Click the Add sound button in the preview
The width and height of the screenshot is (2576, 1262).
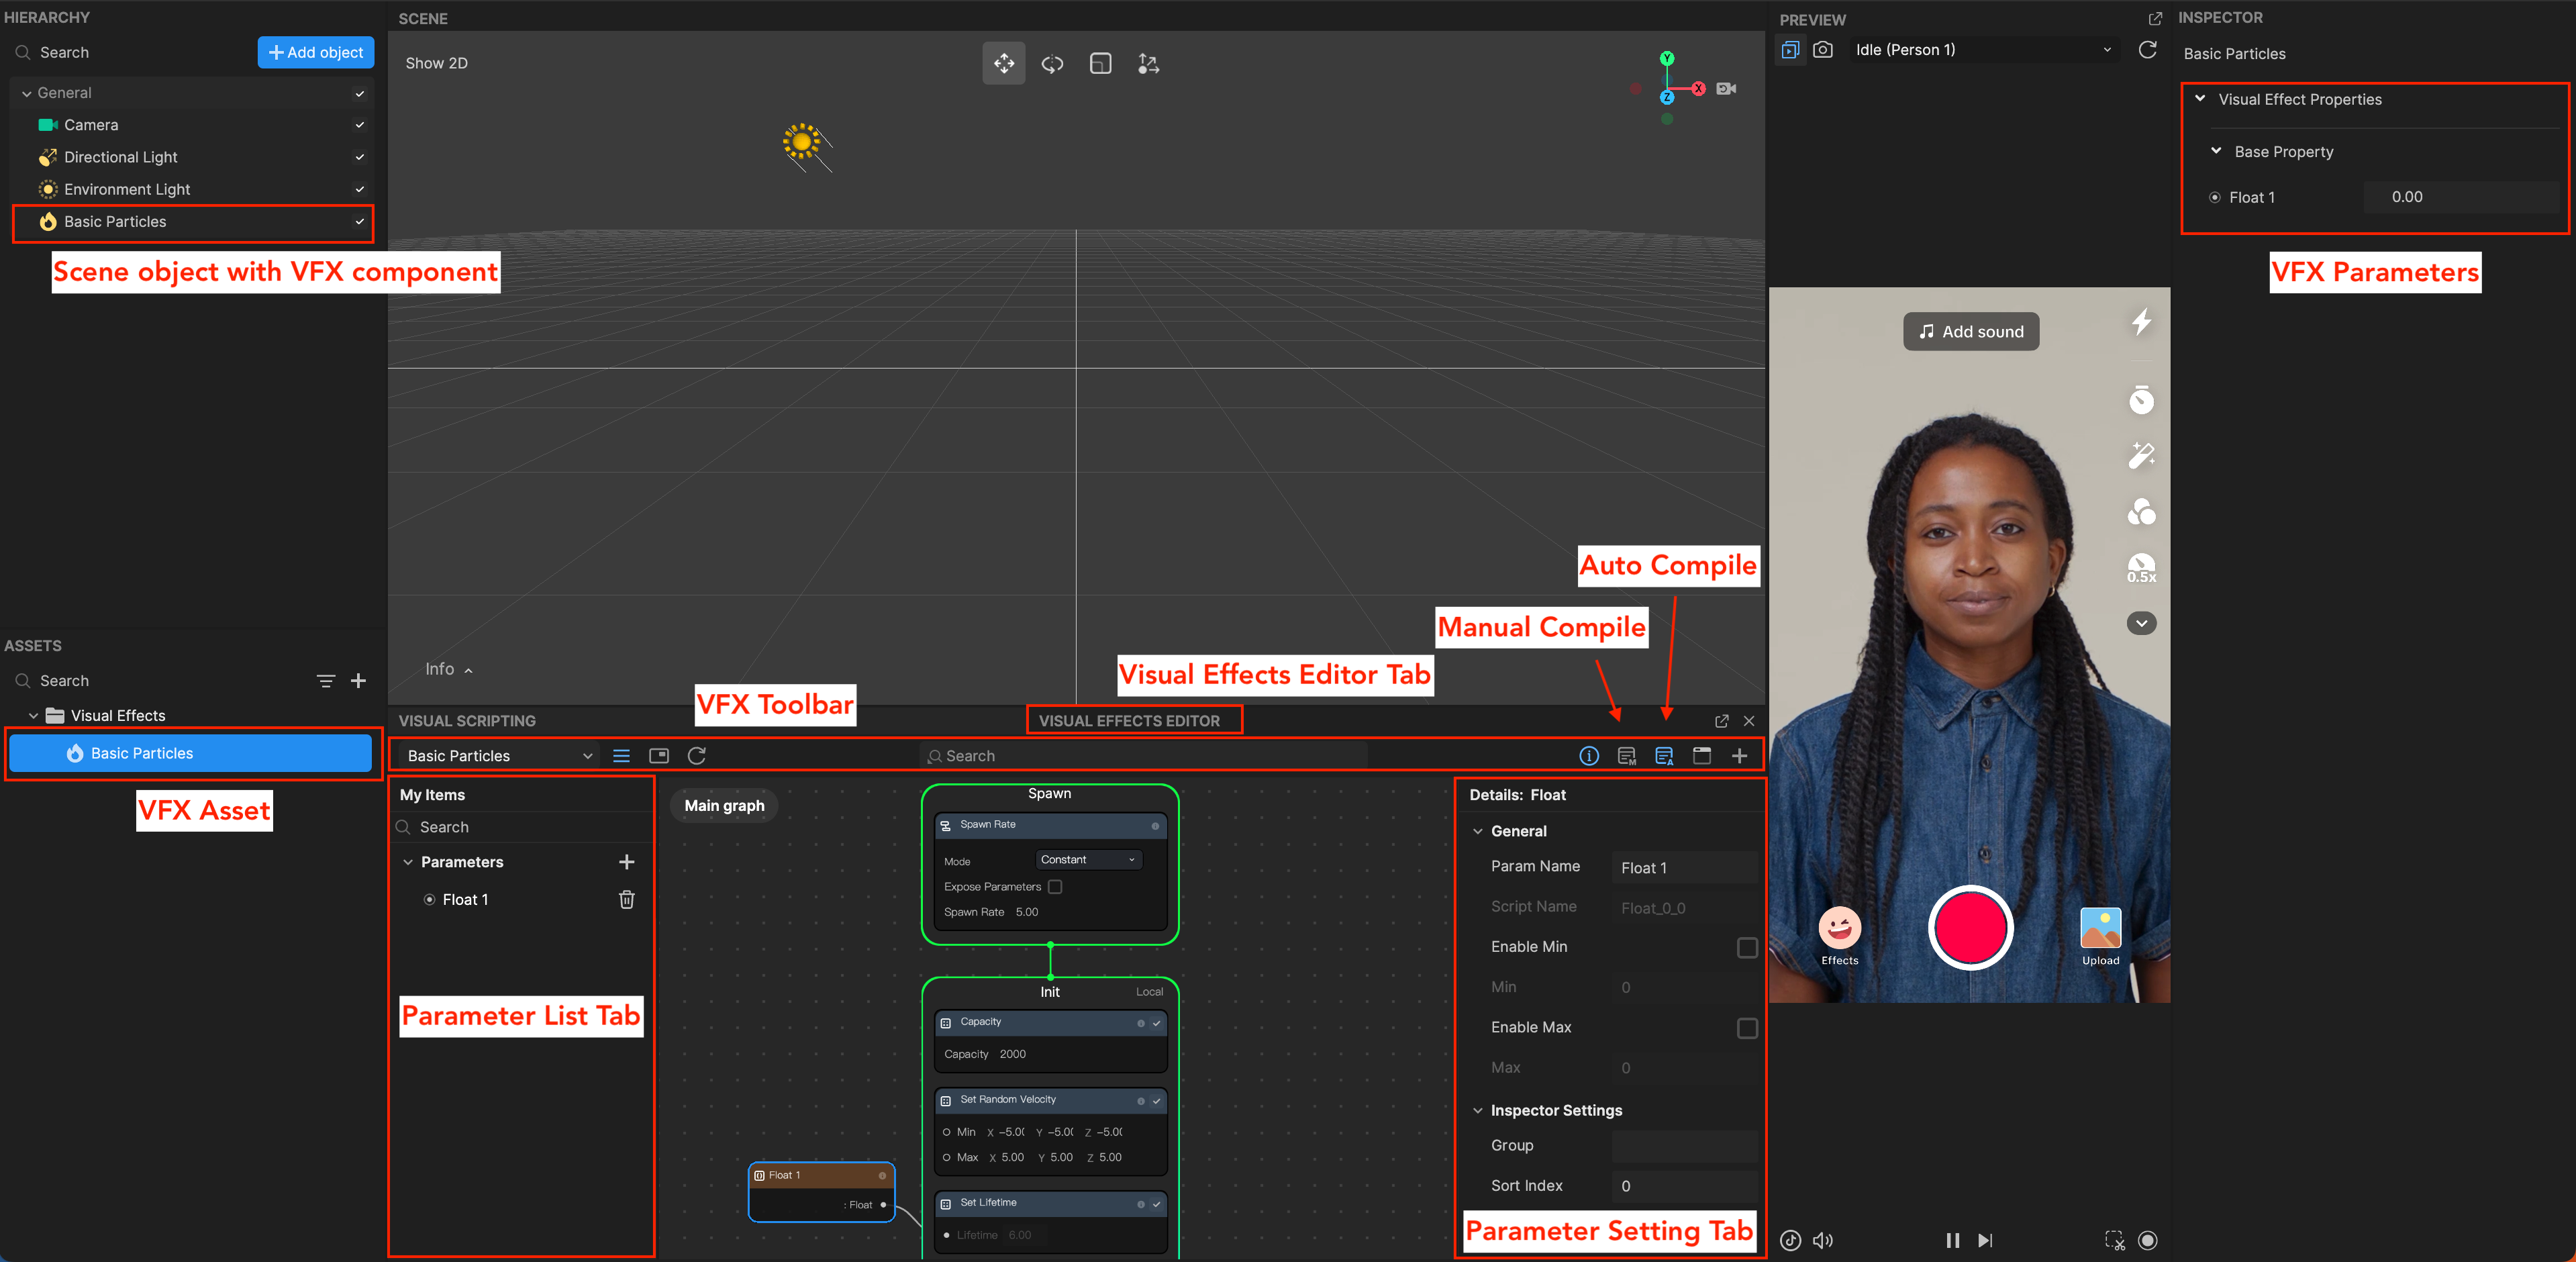(1969, 331)
